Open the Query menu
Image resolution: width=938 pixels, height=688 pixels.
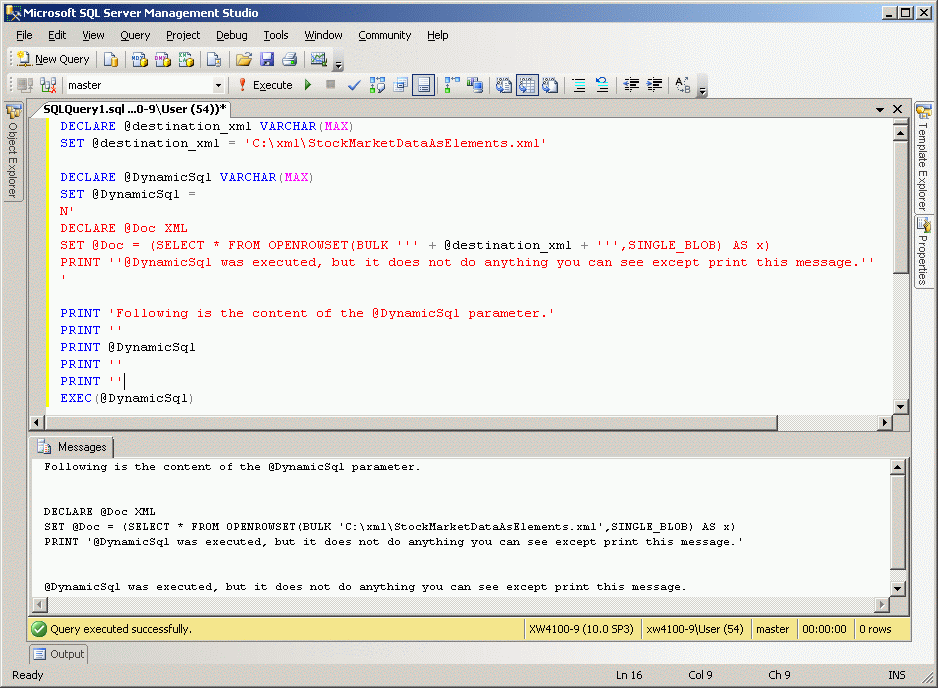pos(135,35)
